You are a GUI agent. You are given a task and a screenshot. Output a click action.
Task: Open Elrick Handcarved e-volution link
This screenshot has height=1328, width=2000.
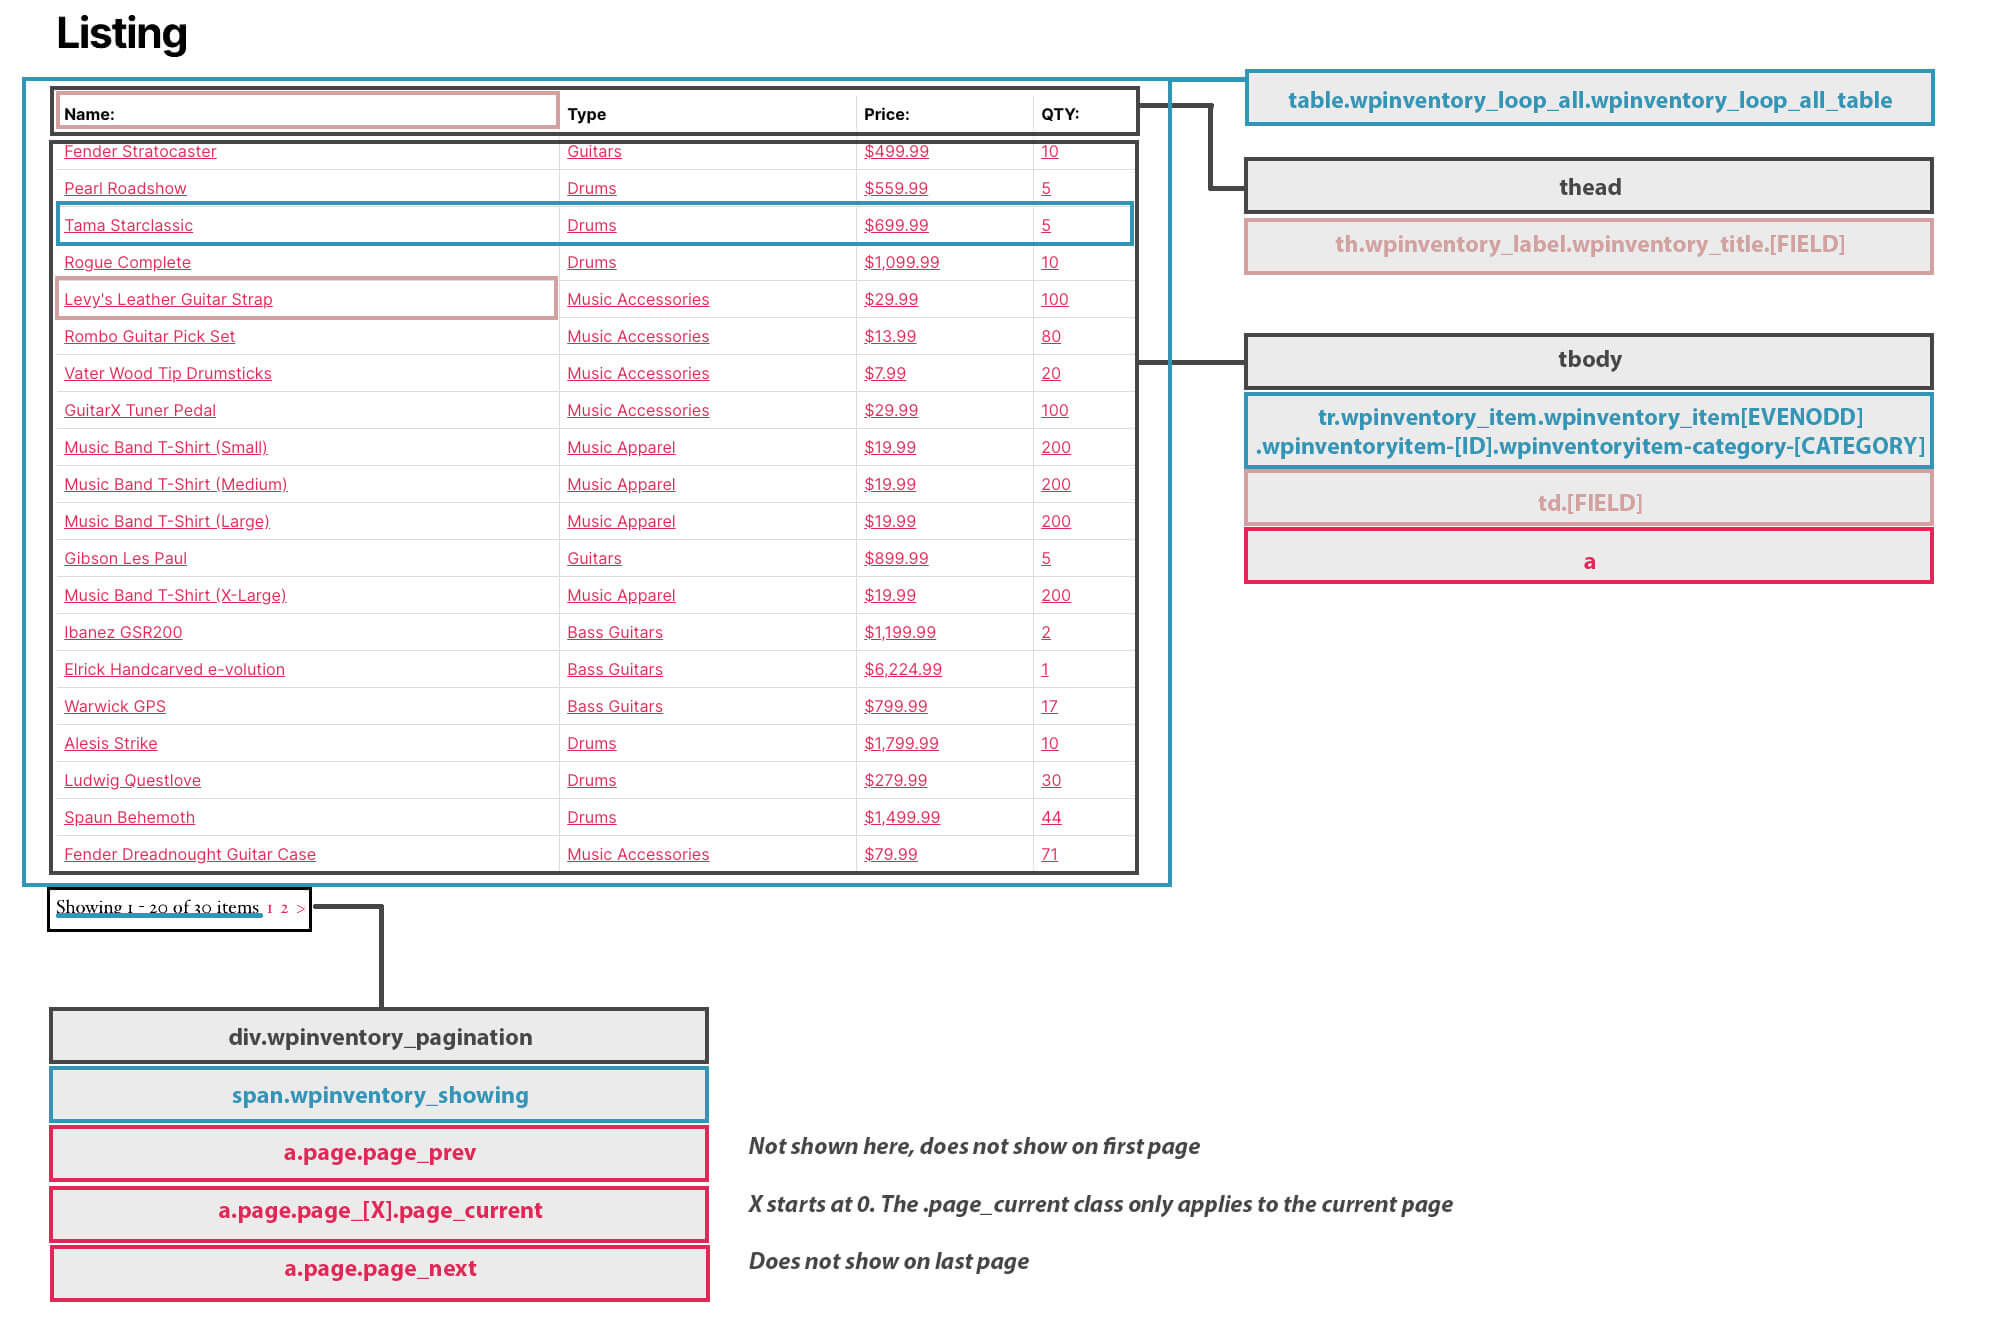(x=174, y=669)
